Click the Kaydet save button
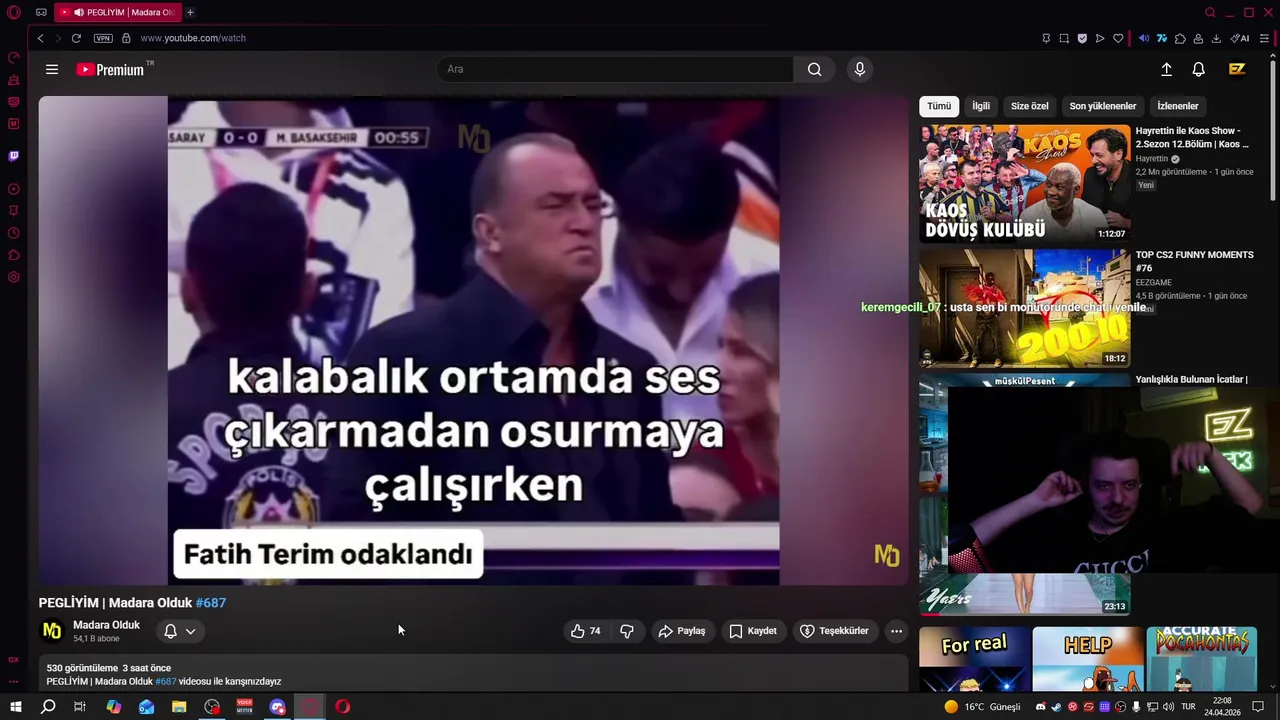The height and width of the screenshot is (720, 1280). coord(753,631)
